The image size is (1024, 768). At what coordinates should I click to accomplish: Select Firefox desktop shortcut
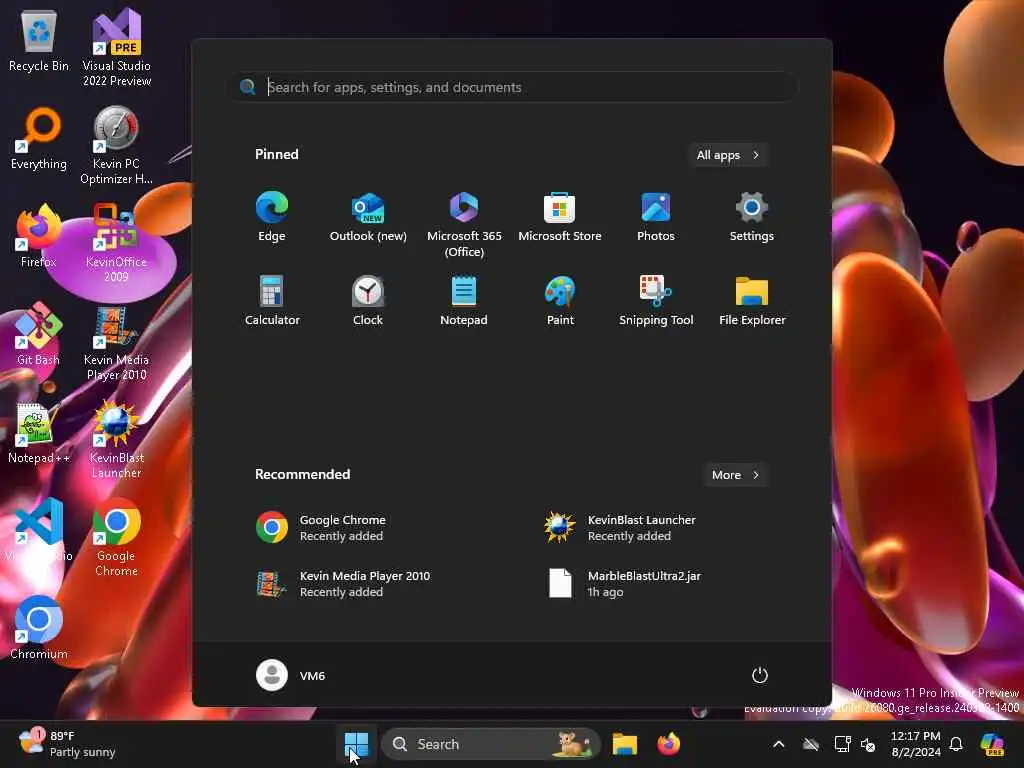(39, 236)
